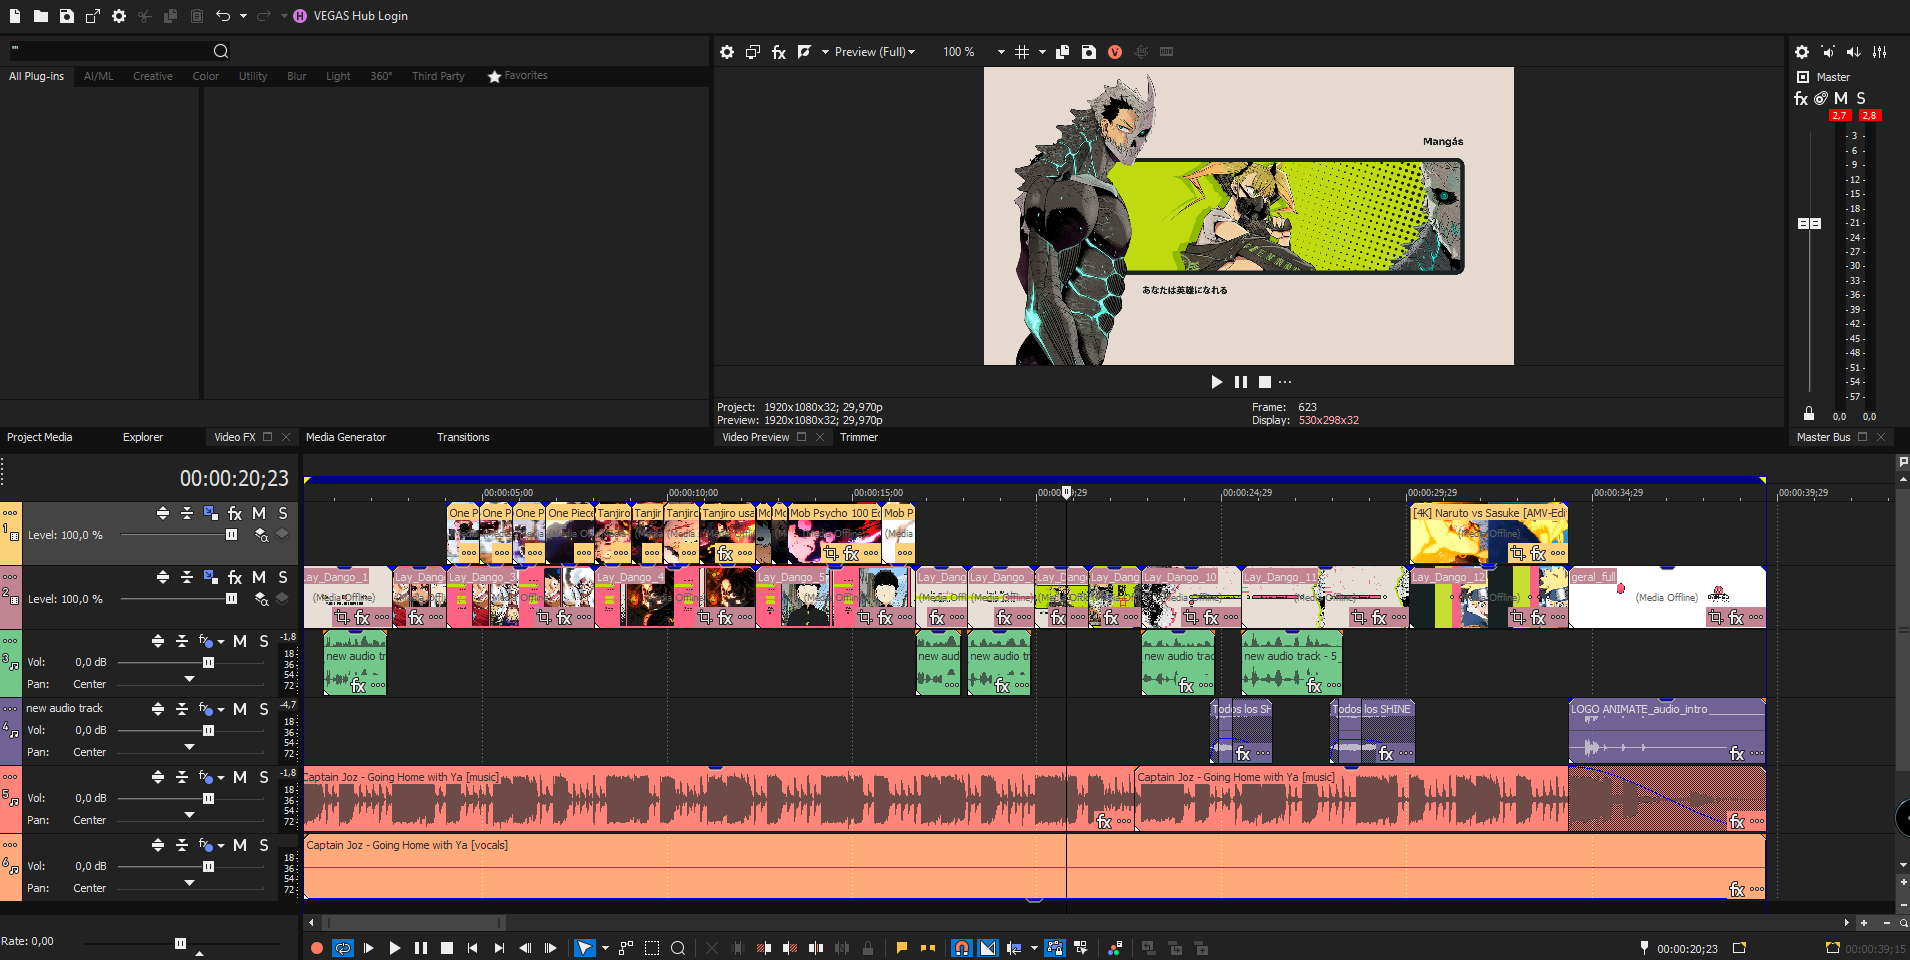1910x960 pixels.
Task: Create a new project with the New icon
Action: point(15,16)
